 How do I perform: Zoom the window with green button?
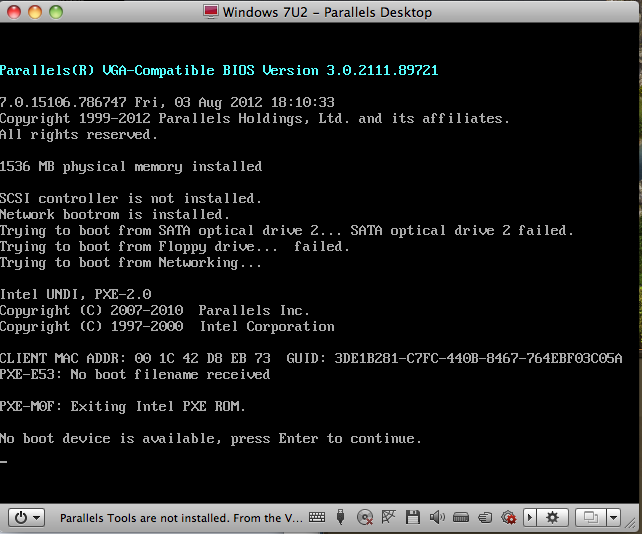tap(56, 12)
